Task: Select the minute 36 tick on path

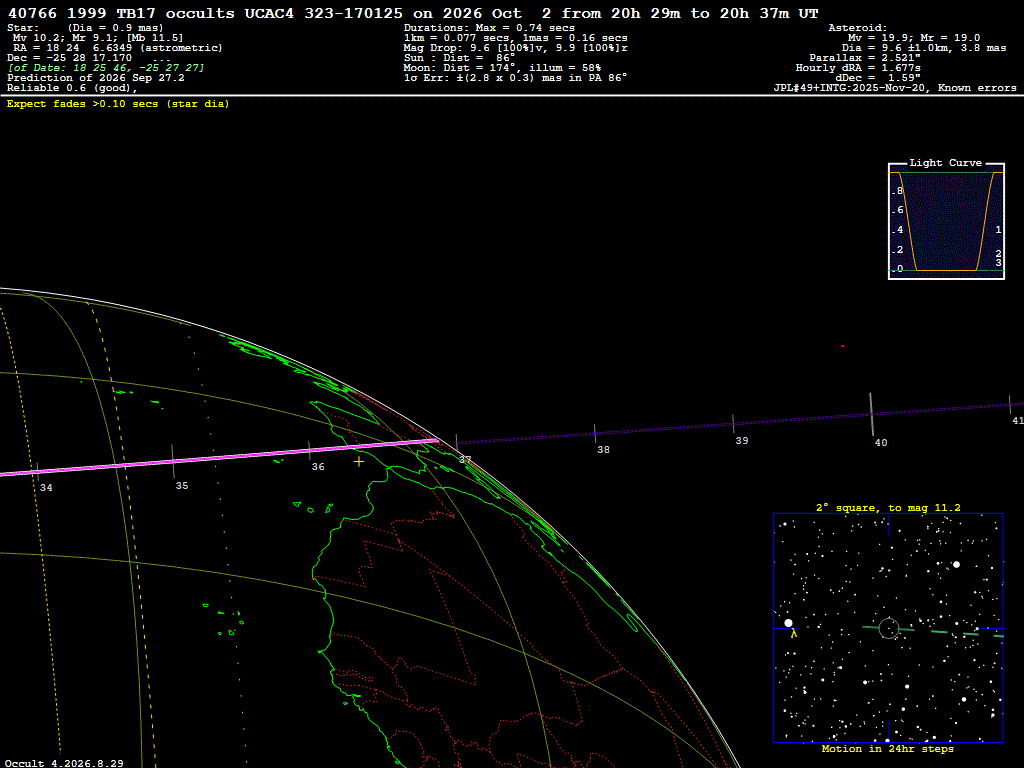Action: (x=310, y=451)
